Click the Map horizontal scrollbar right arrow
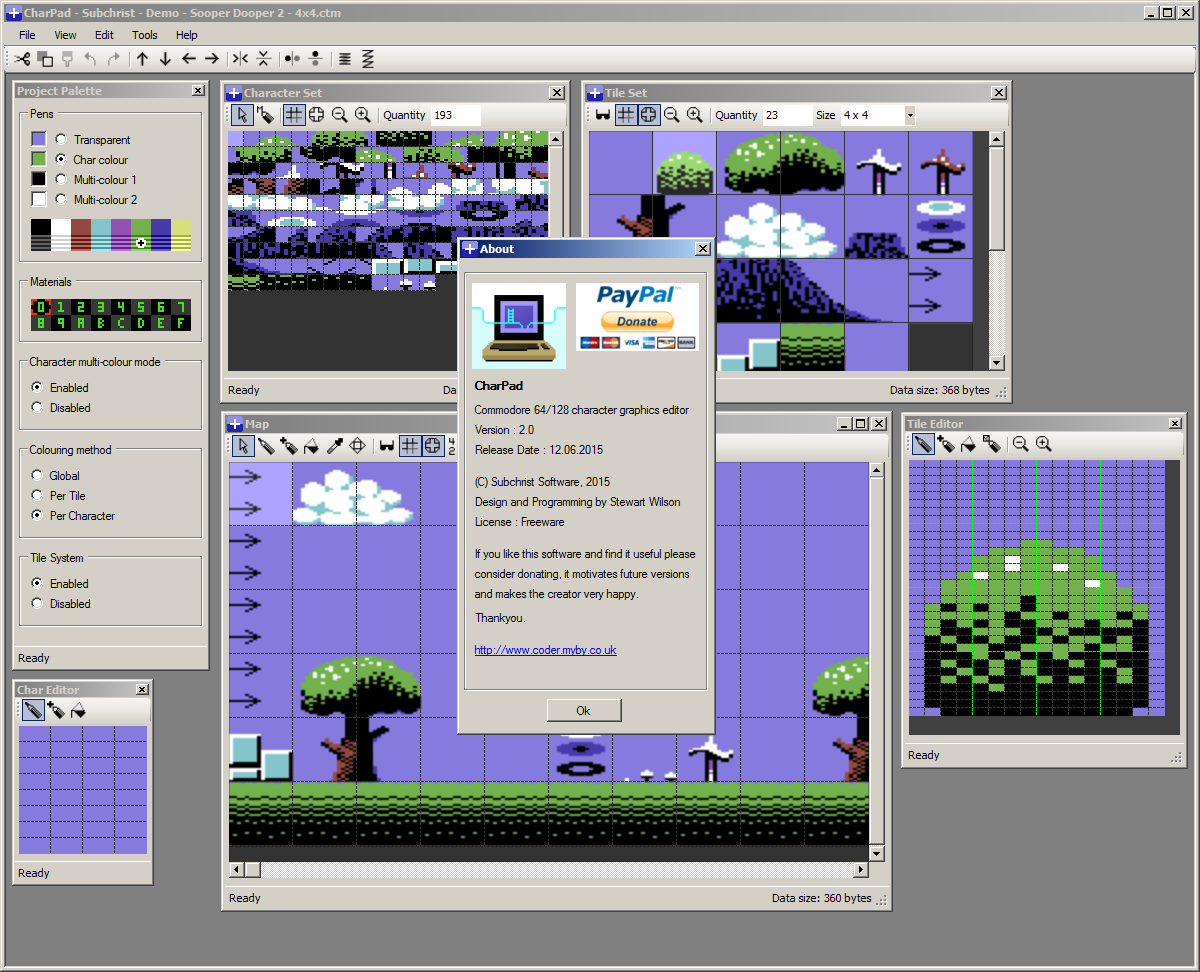Image resolution: width=1200 pixels, height=972 pixels. (861, 870)
